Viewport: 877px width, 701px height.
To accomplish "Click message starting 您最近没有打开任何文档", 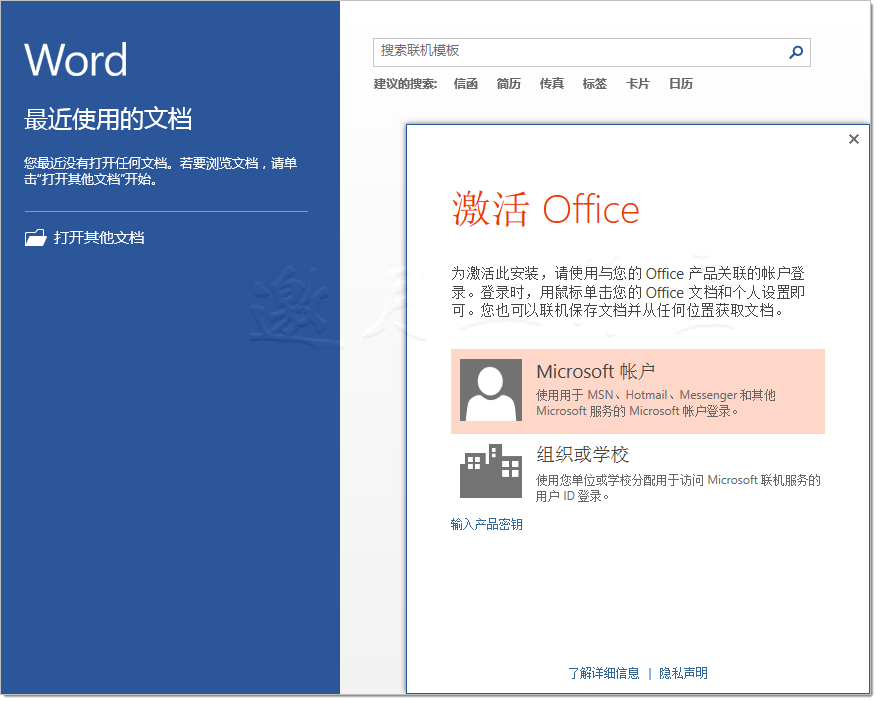I will (x=160, y=171).
